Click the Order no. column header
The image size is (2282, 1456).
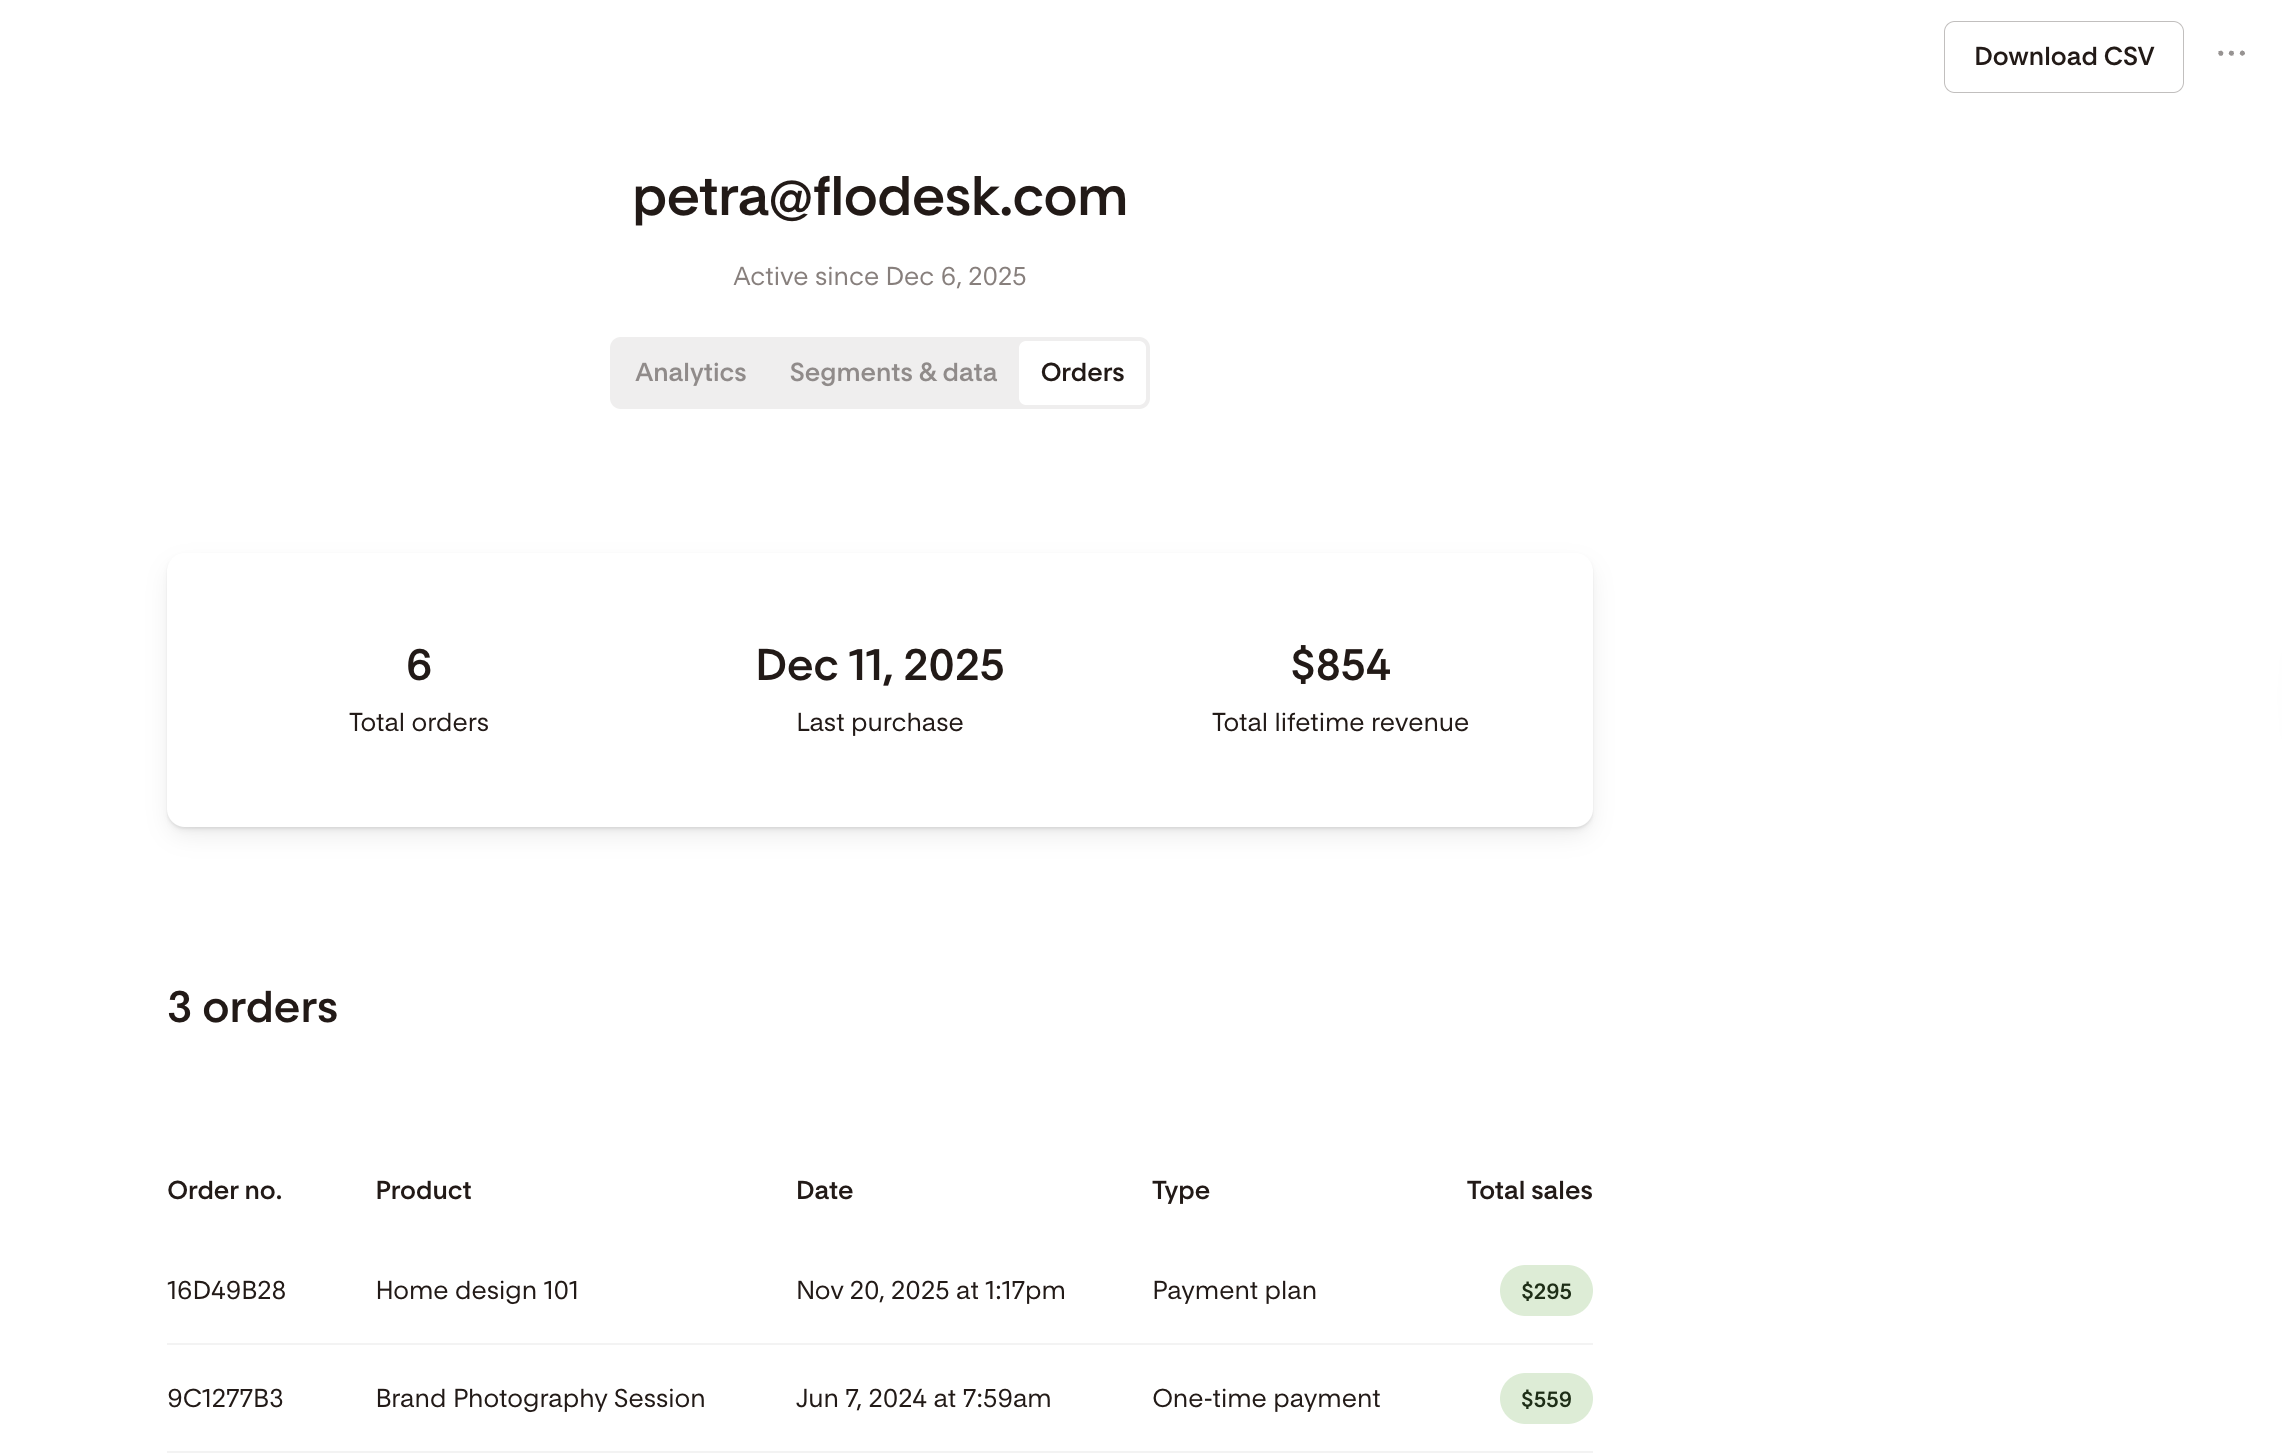click(225, 1191)
